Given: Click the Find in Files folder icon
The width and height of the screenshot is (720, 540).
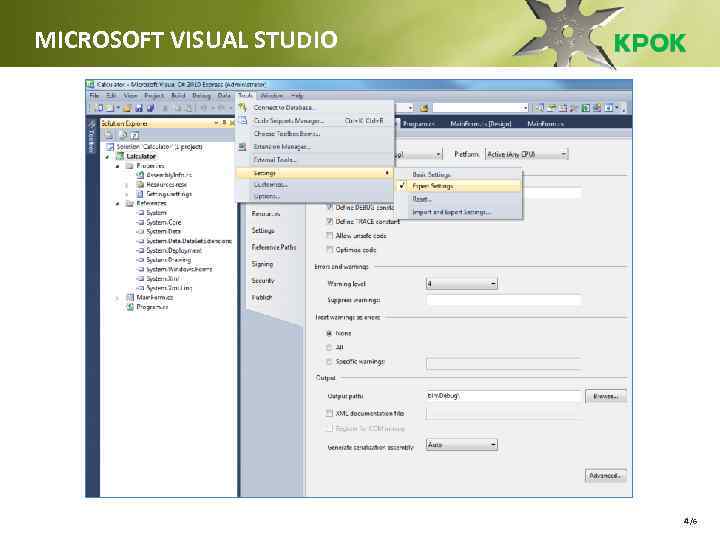Looking at the screenshot, I should (424, 108).
